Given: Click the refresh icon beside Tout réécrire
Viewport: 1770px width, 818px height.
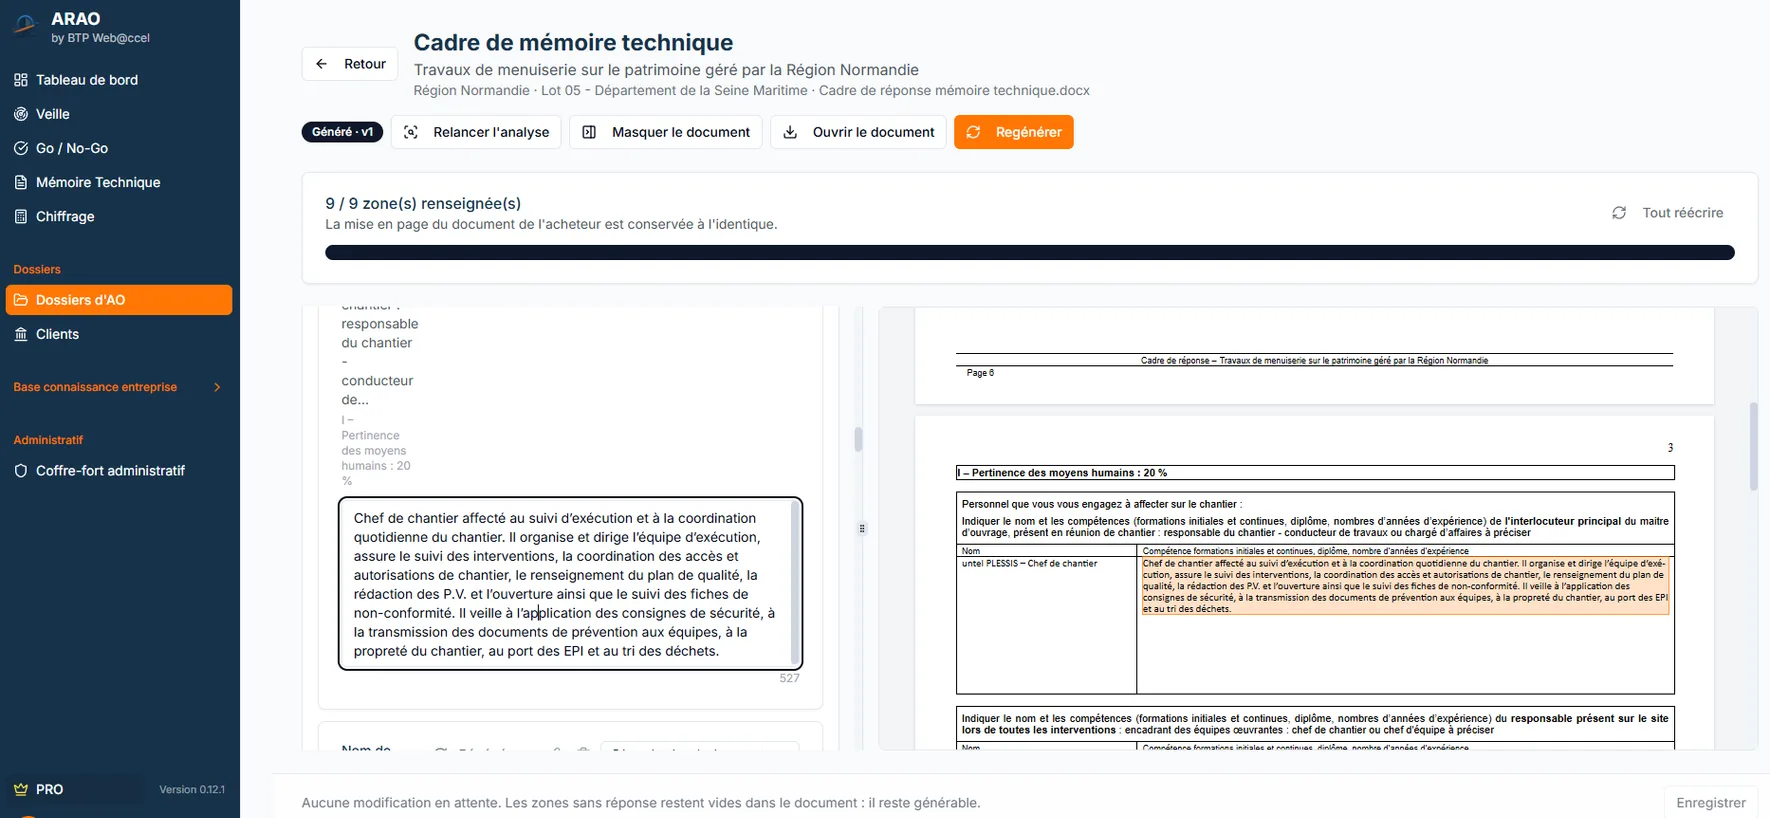Looking at the screenshot, I should 1619,213.
